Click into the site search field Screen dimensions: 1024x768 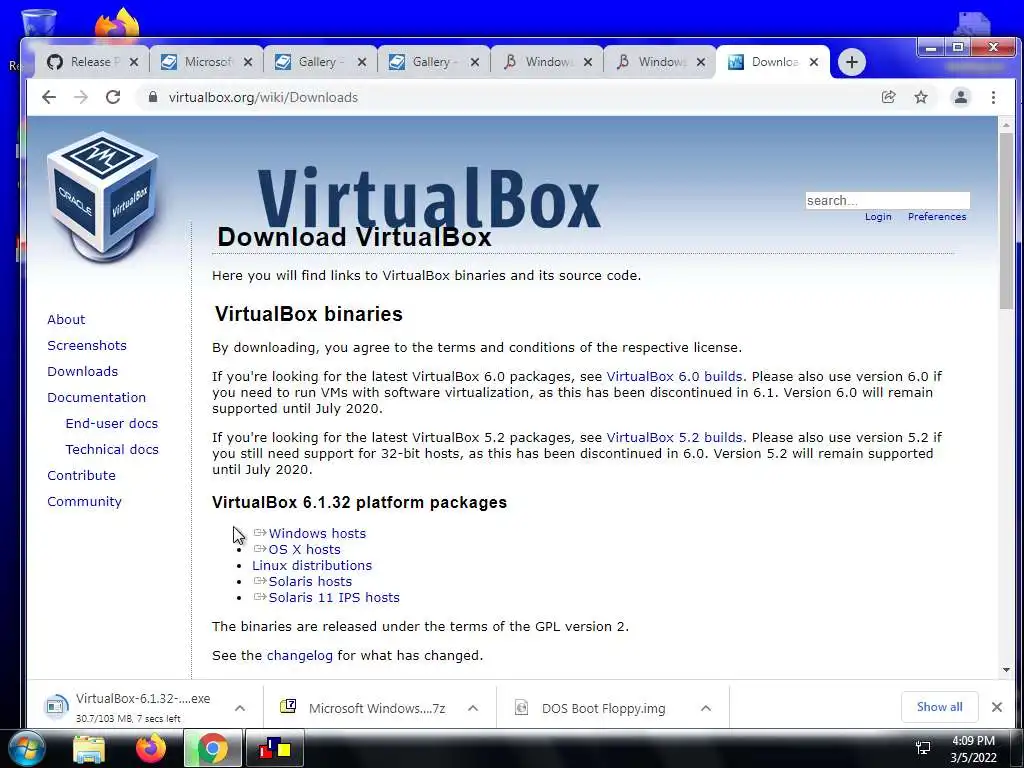click(x=888, y=200)
